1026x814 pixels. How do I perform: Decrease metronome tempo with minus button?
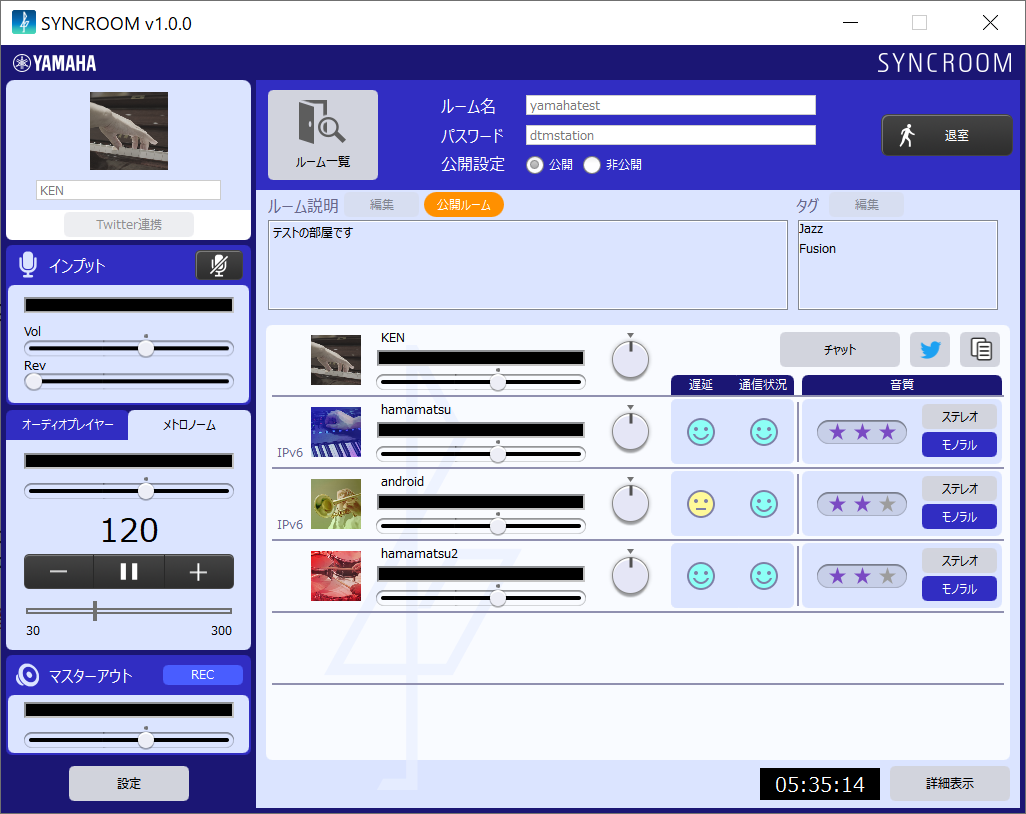point(59,572)
